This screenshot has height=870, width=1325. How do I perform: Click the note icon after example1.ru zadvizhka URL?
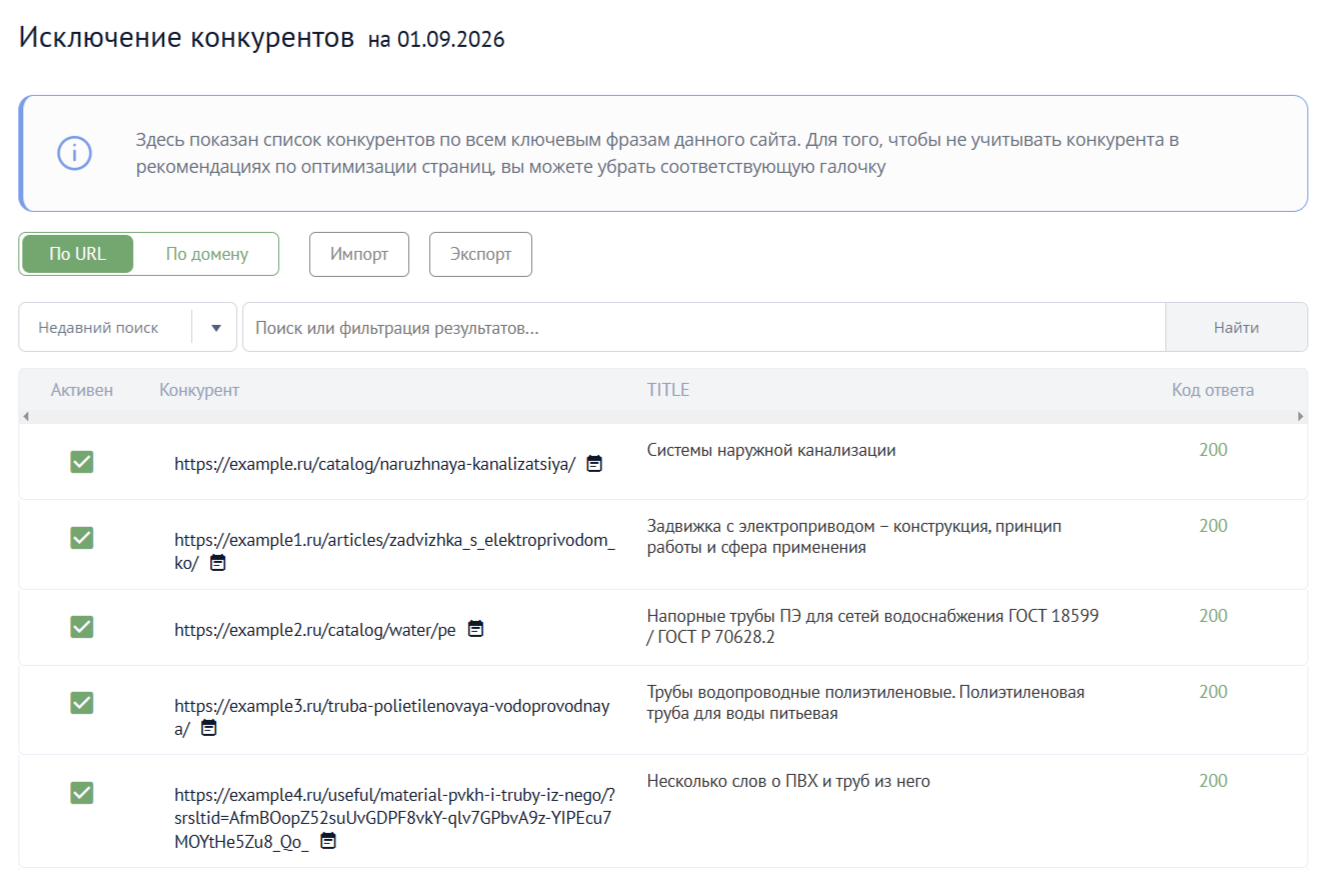(x=217, y=563)
